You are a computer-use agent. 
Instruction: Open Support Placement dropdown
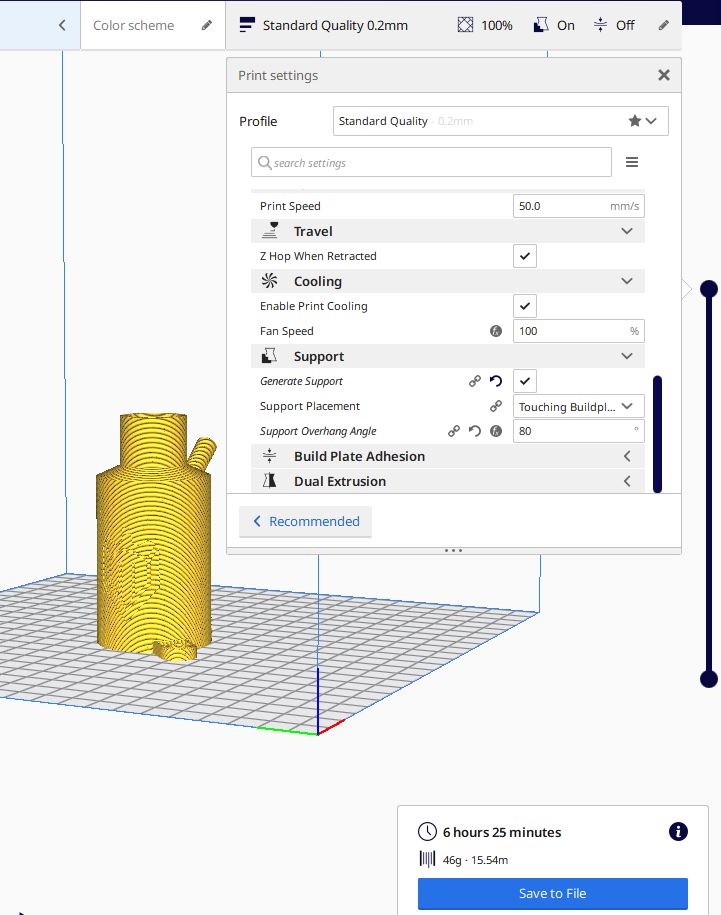coord(579,406)
